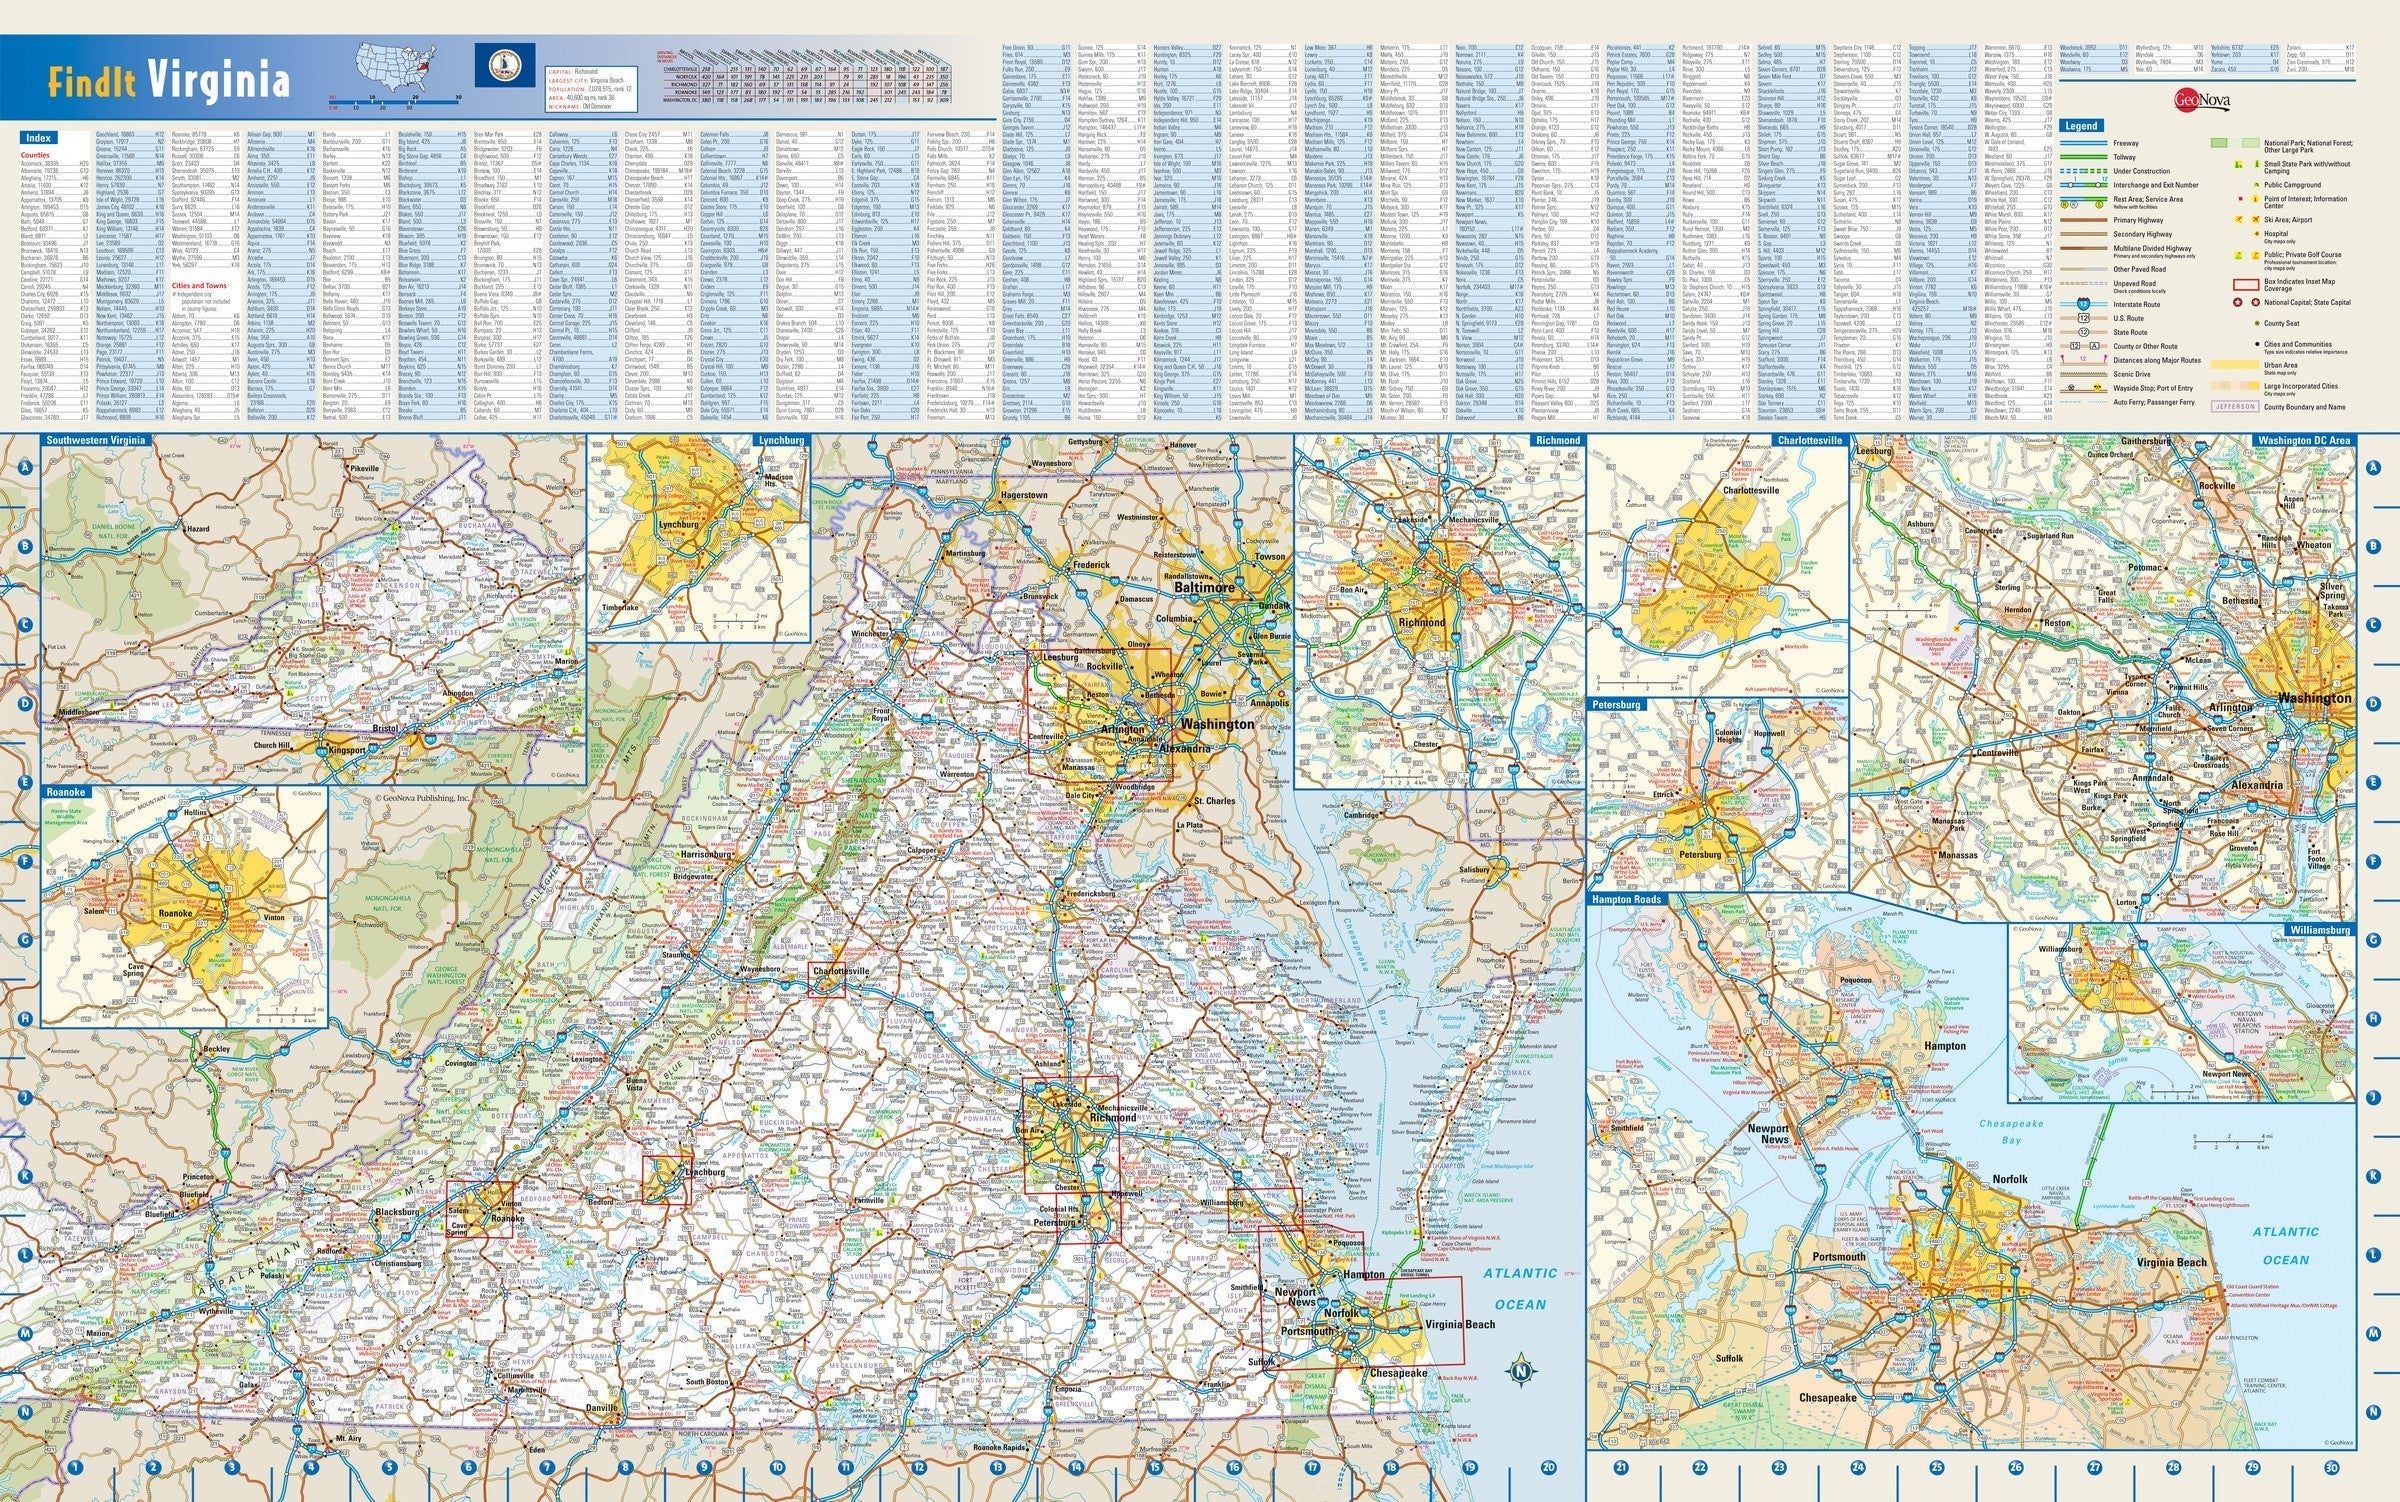Click the Hospital symbol in the legend
Screen dimensions: 2400x1502
[x=2256, y=233]
